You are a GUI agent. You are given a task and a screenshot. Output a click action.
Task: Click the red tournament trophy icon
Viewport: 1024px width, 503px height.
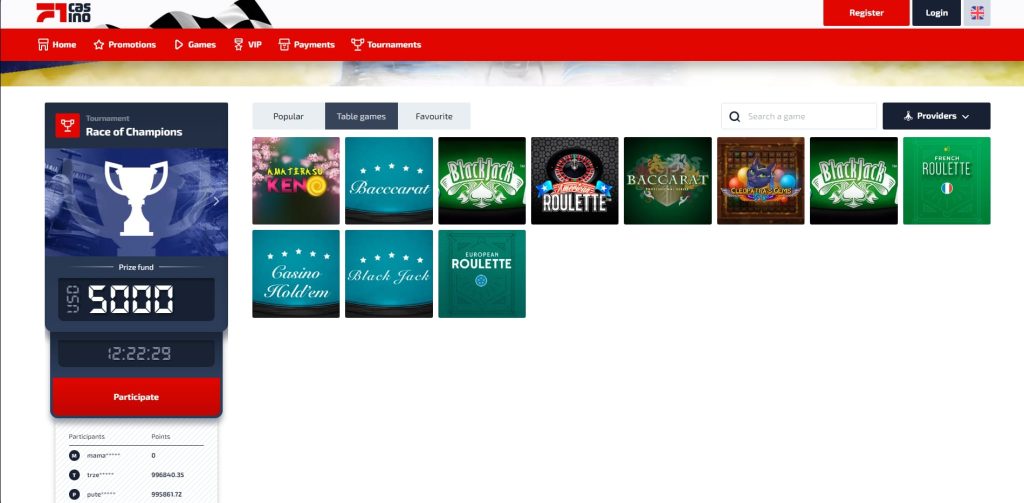pos(68,125)
